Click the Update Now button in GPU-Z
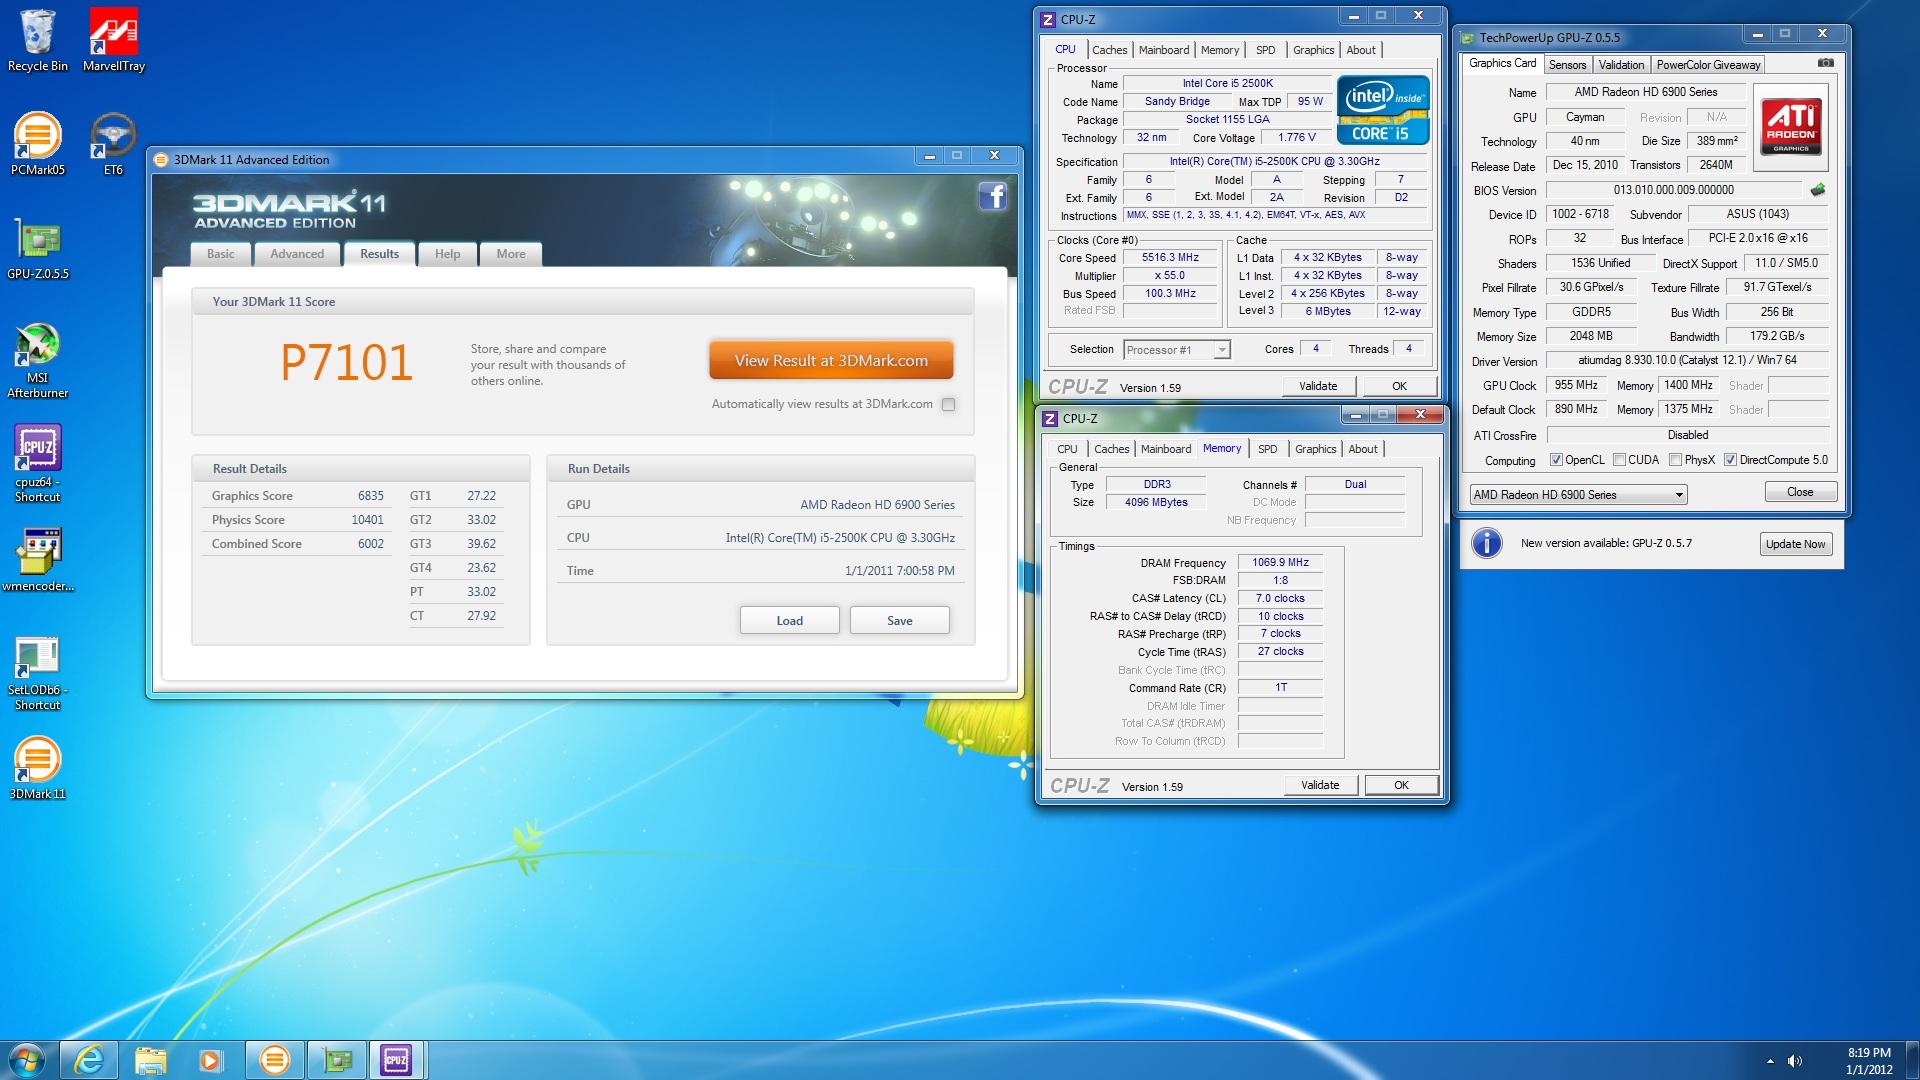The height and width of the screenshot is (1080, 1920). [1795, 544]
